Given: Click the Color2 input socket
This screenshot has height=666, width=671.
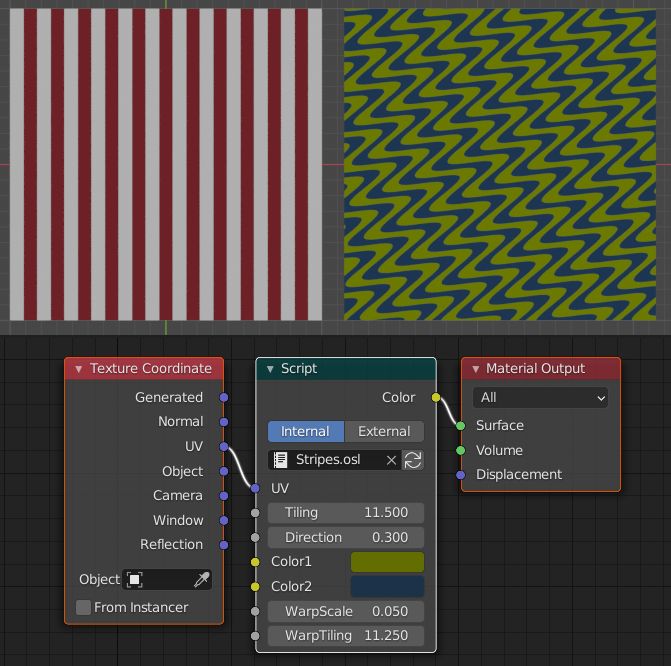Looking at the screenshot, I should coord(255,586).
